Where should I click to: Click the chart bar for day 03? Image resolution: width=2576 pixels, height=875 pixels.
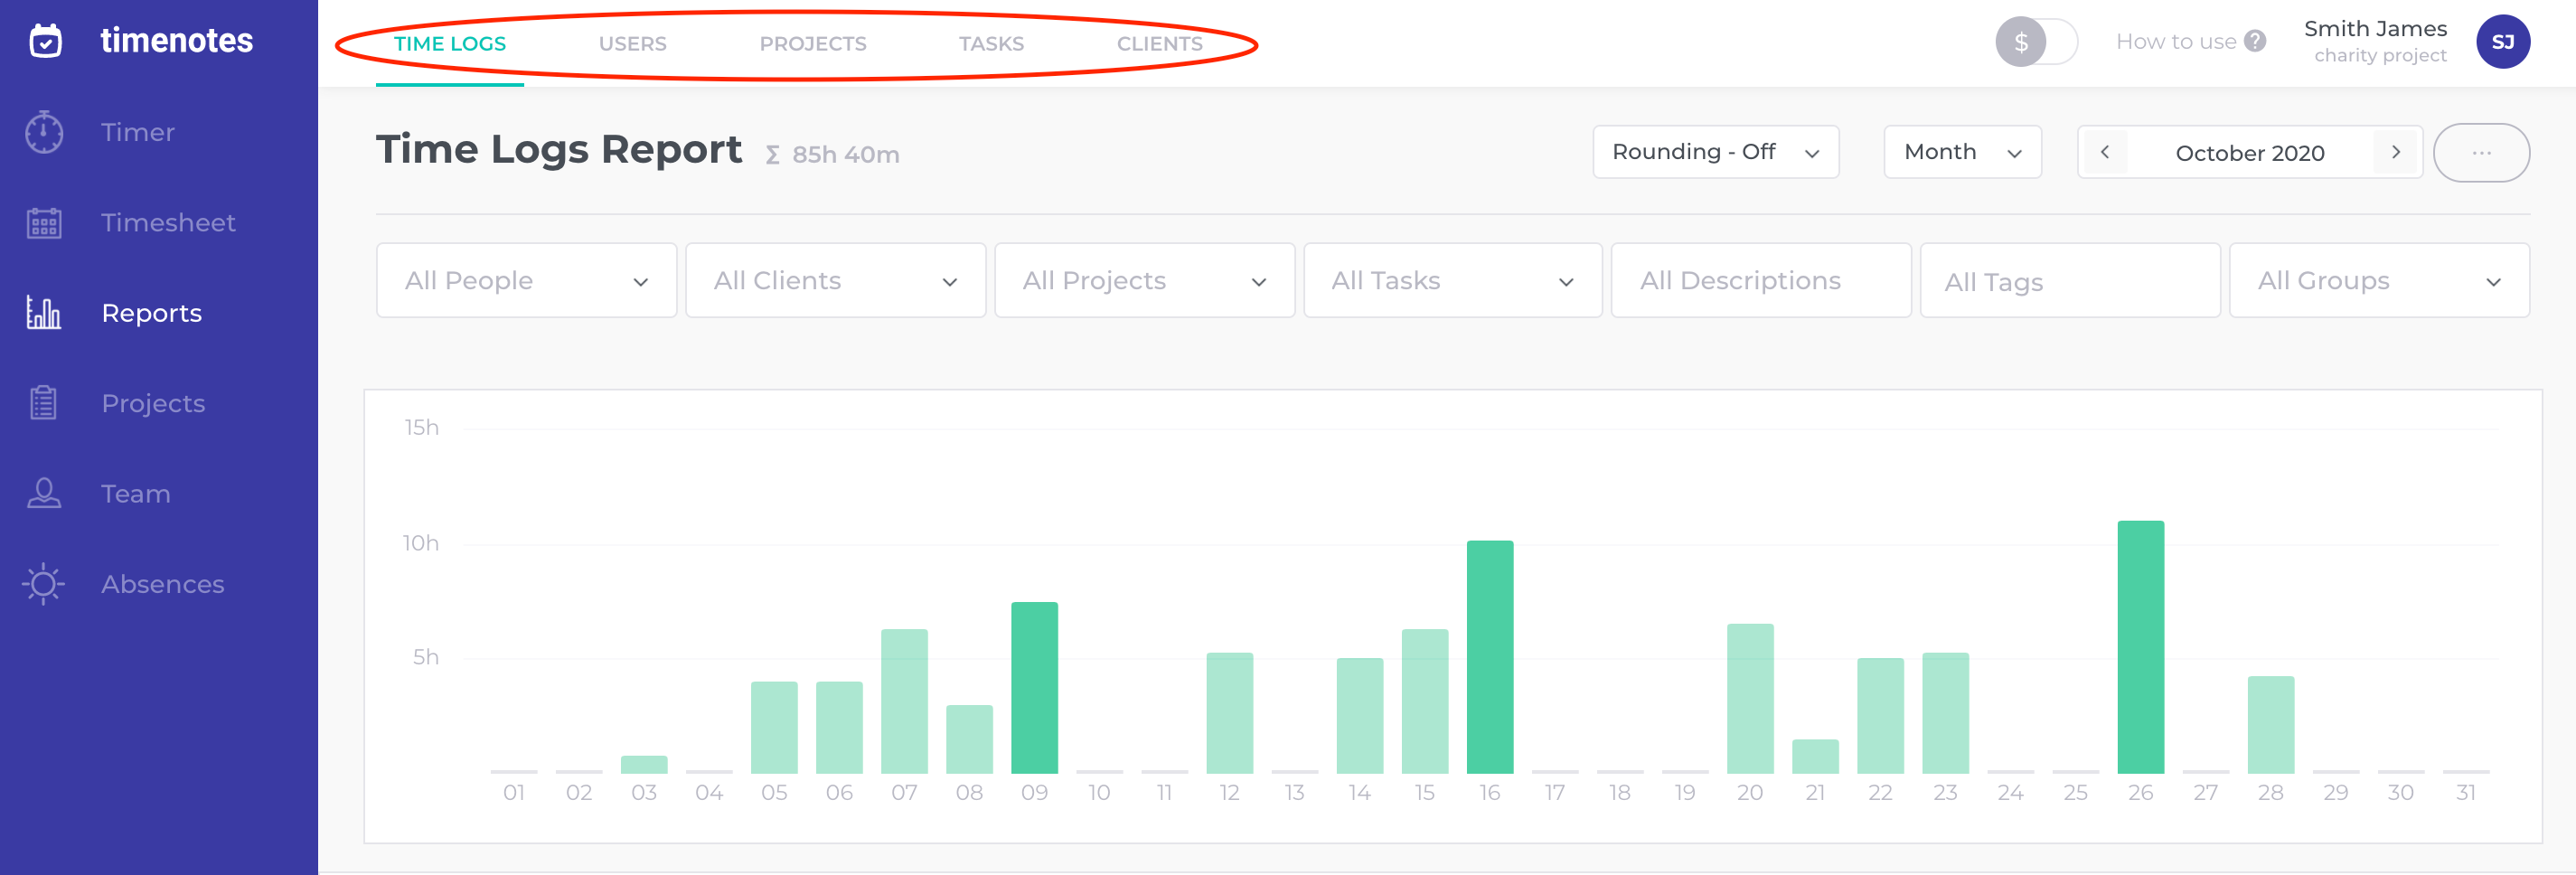(644, 765)
